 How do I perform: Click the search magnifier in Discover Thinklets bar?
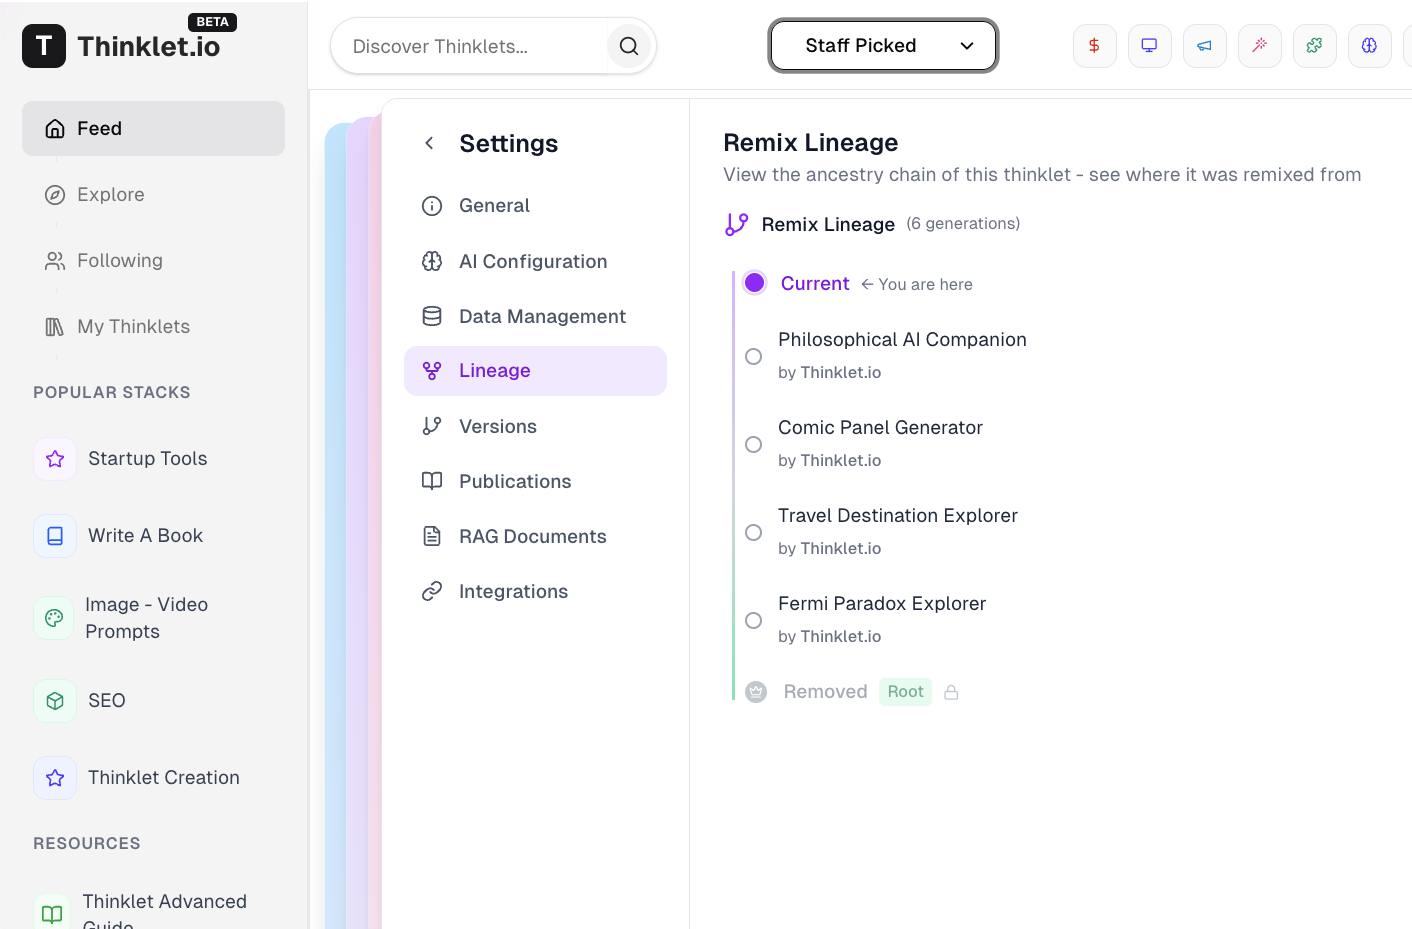629,45
